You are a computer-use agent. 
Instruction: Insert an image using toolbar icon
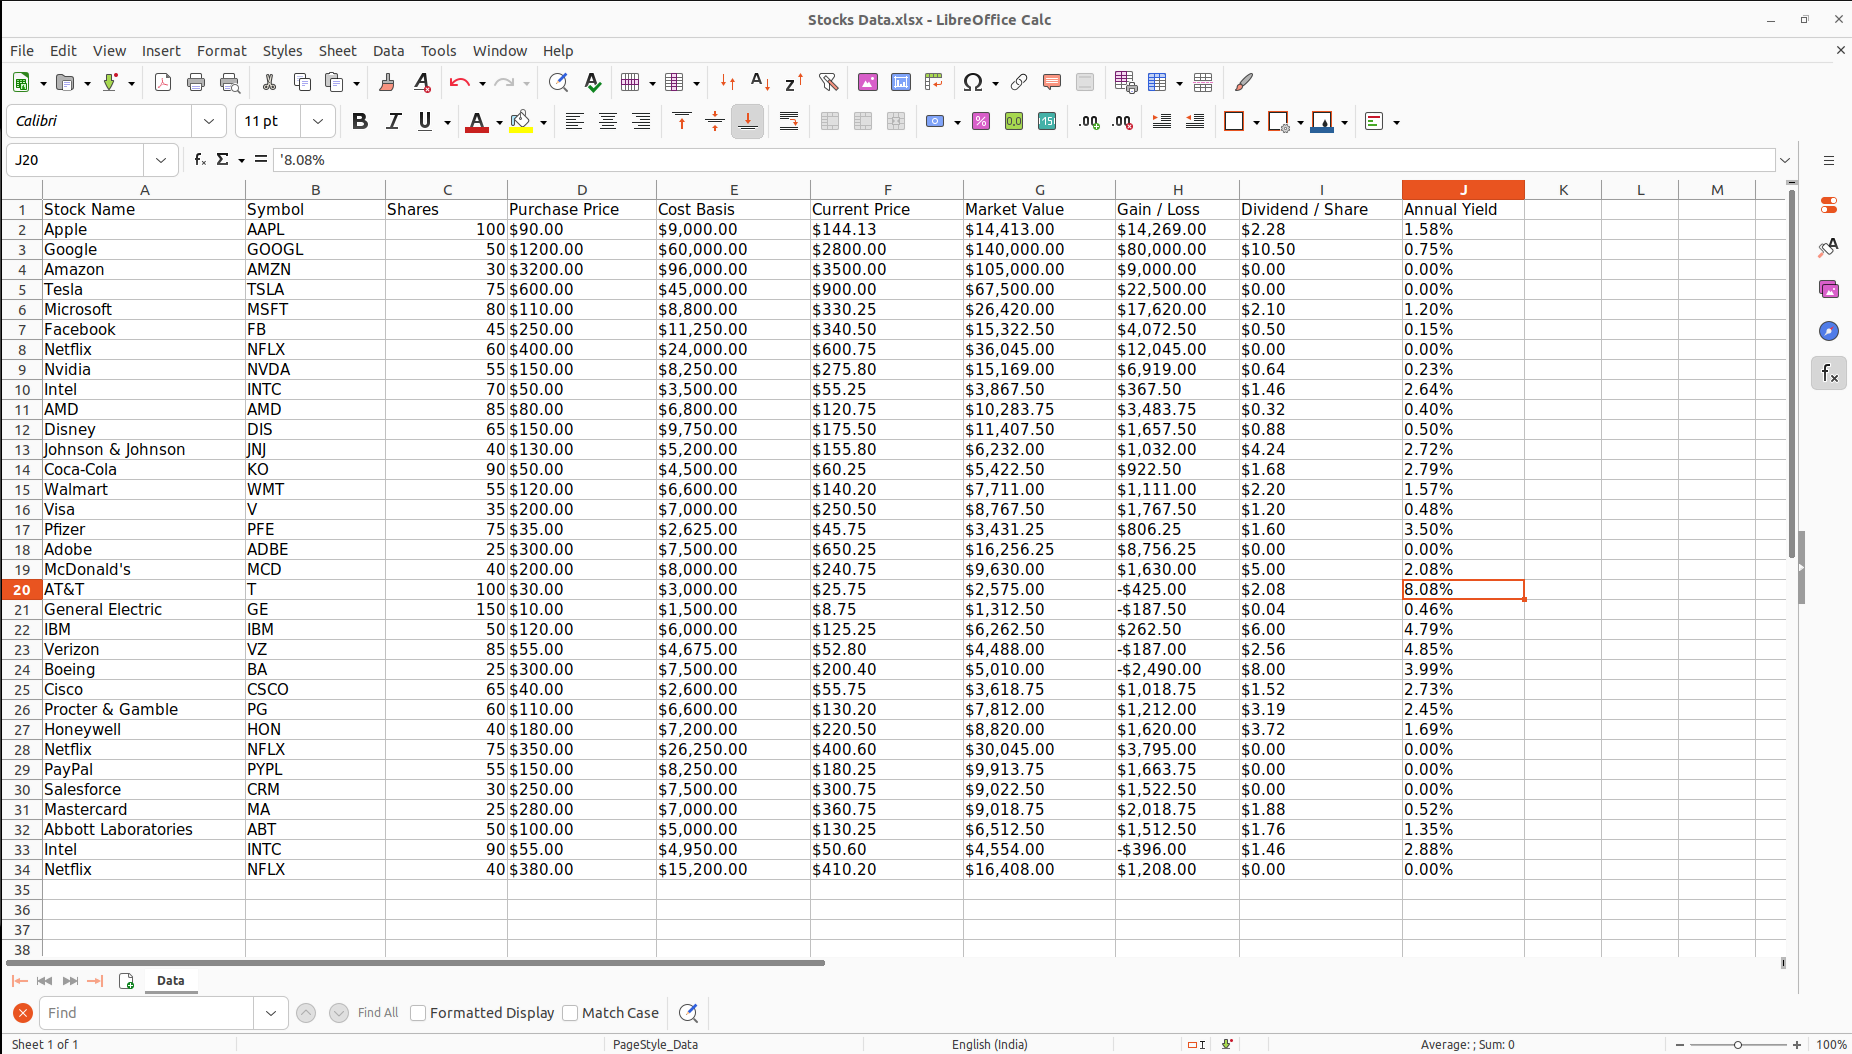click(x=868, y=82)
